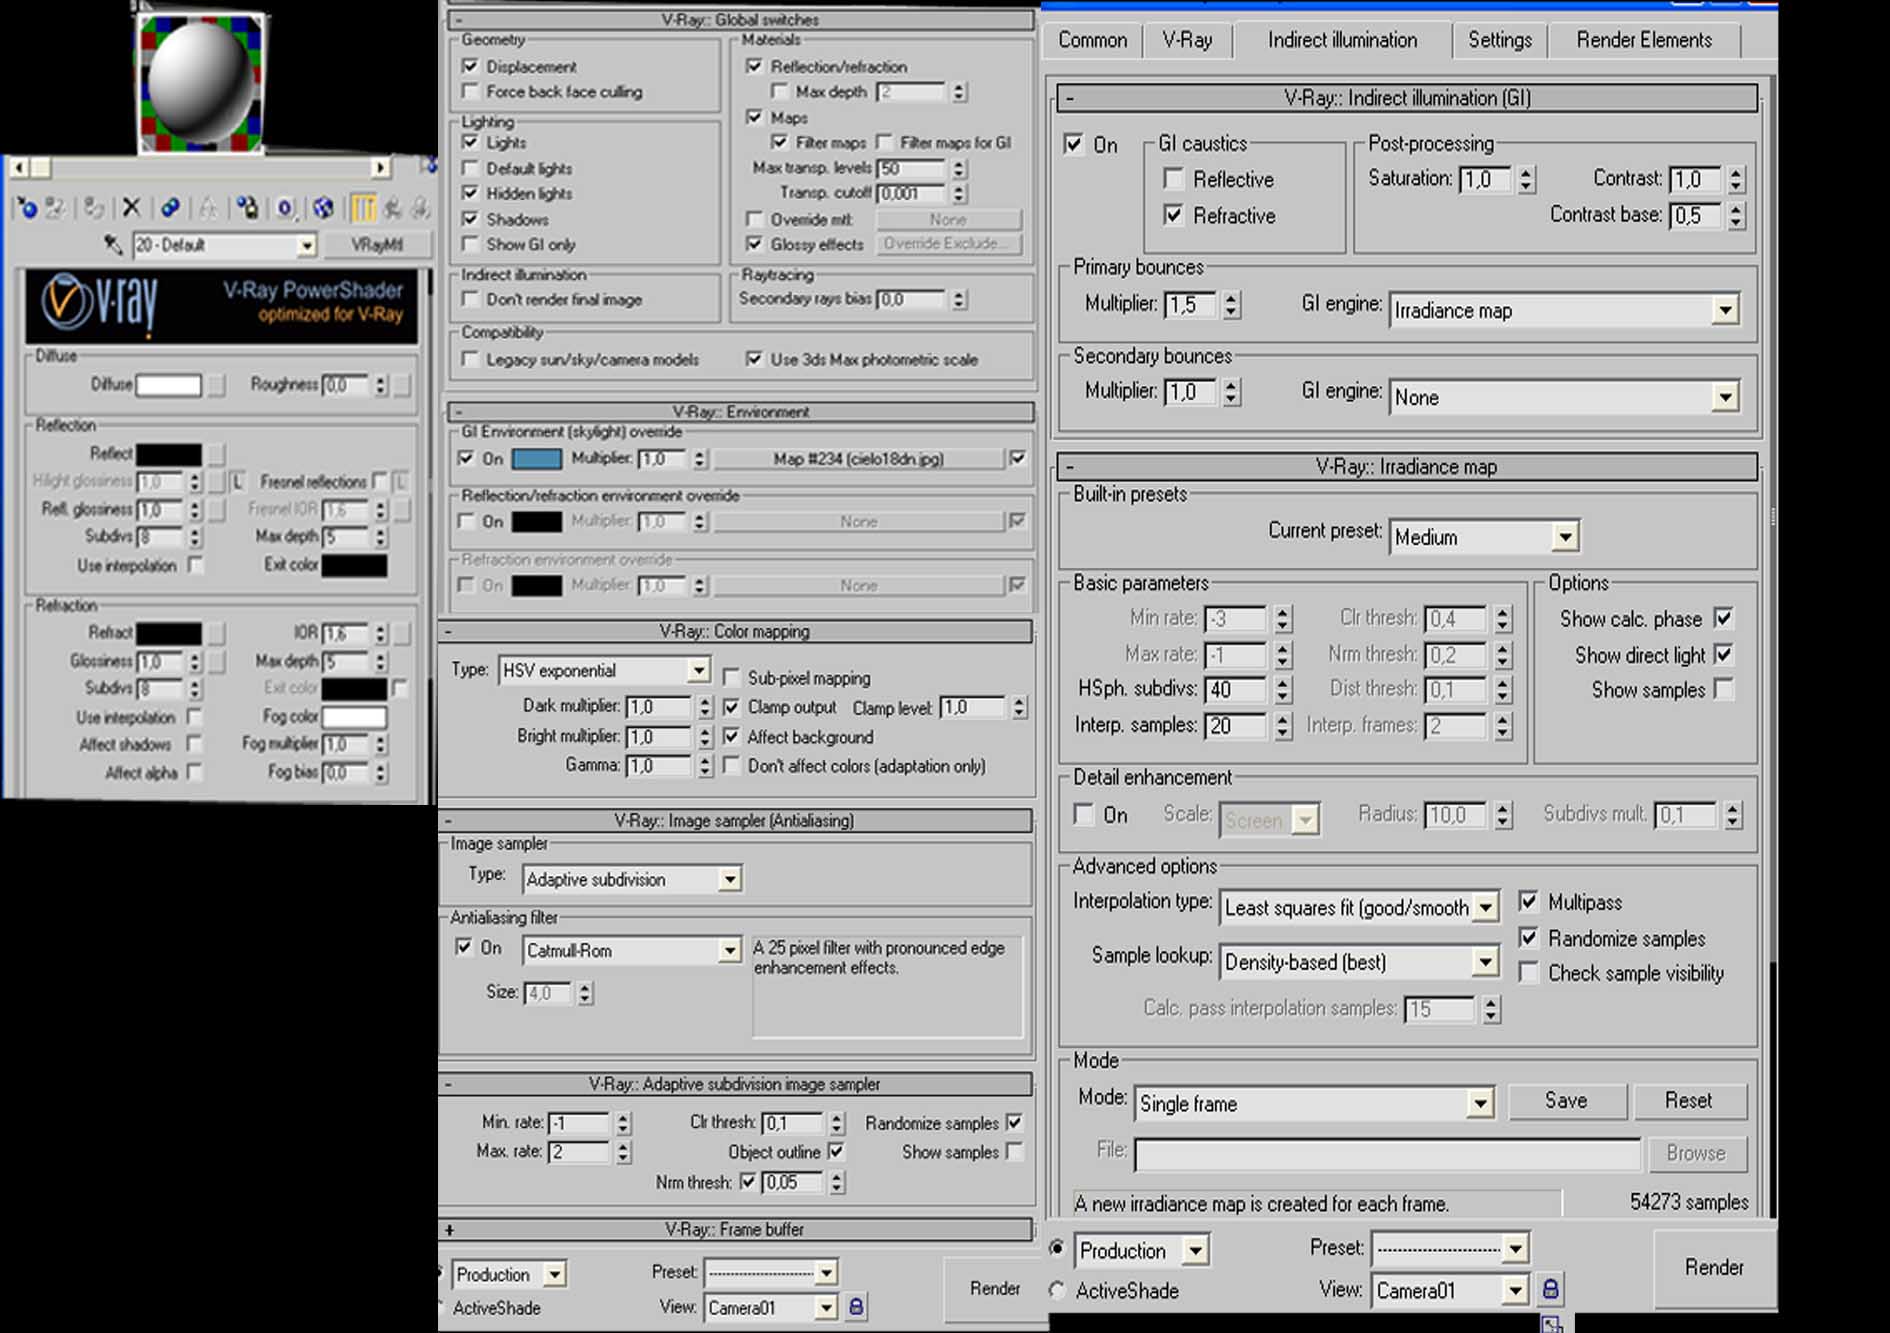Click the Reflect color swatch

(x=168, y=454)
